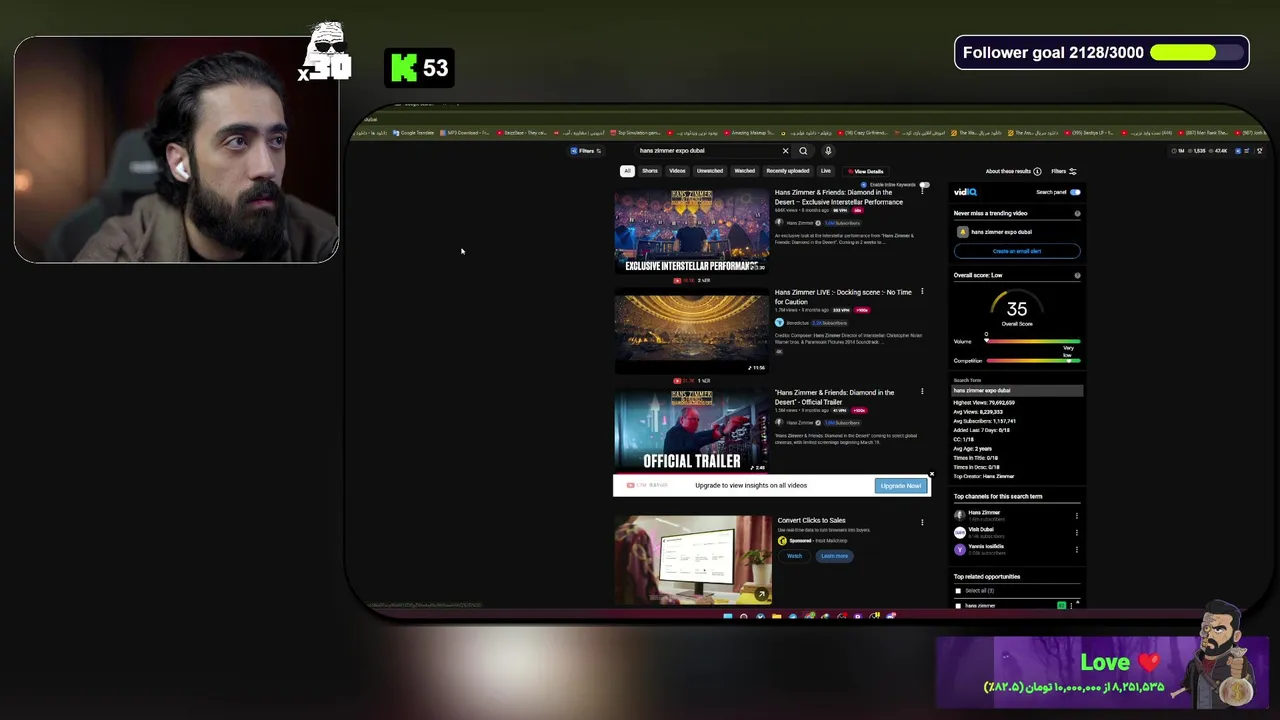Click the green score badge on hans zimmer row
The width and height of the screenshot is (1280, 720).
pyautogui.click(x=1061, y=605)
